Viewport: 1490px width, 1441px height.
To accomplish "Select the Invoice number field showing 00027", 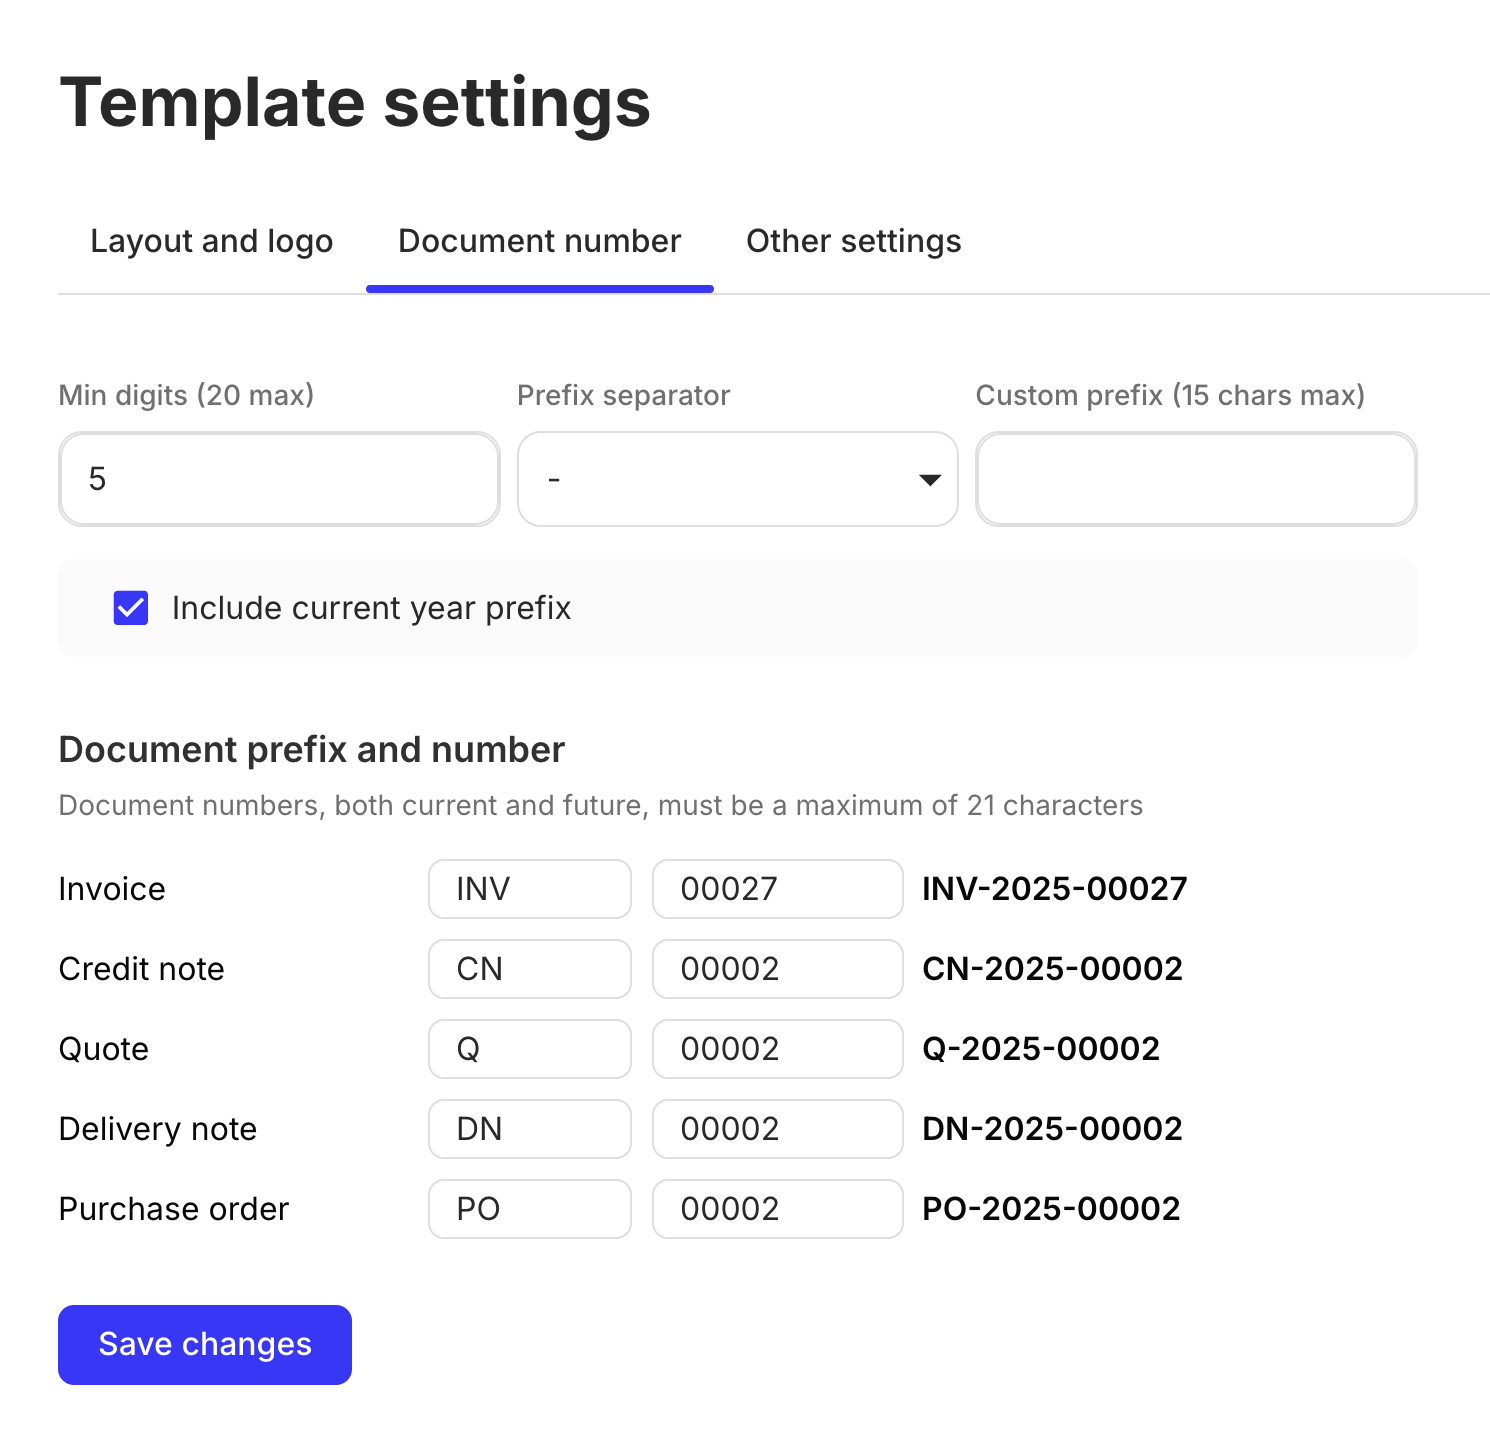I will click(x=777, y=888).
